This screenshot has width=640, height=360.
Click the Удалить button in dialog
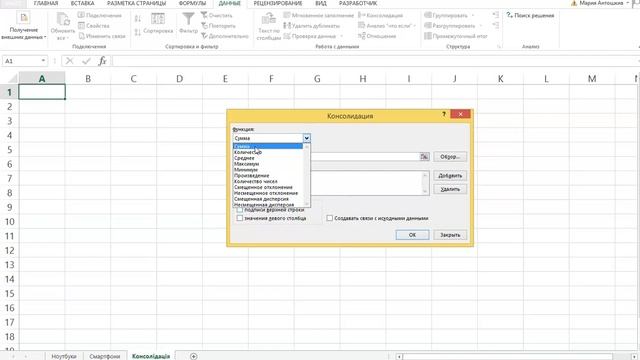click(x=450, y=189)
